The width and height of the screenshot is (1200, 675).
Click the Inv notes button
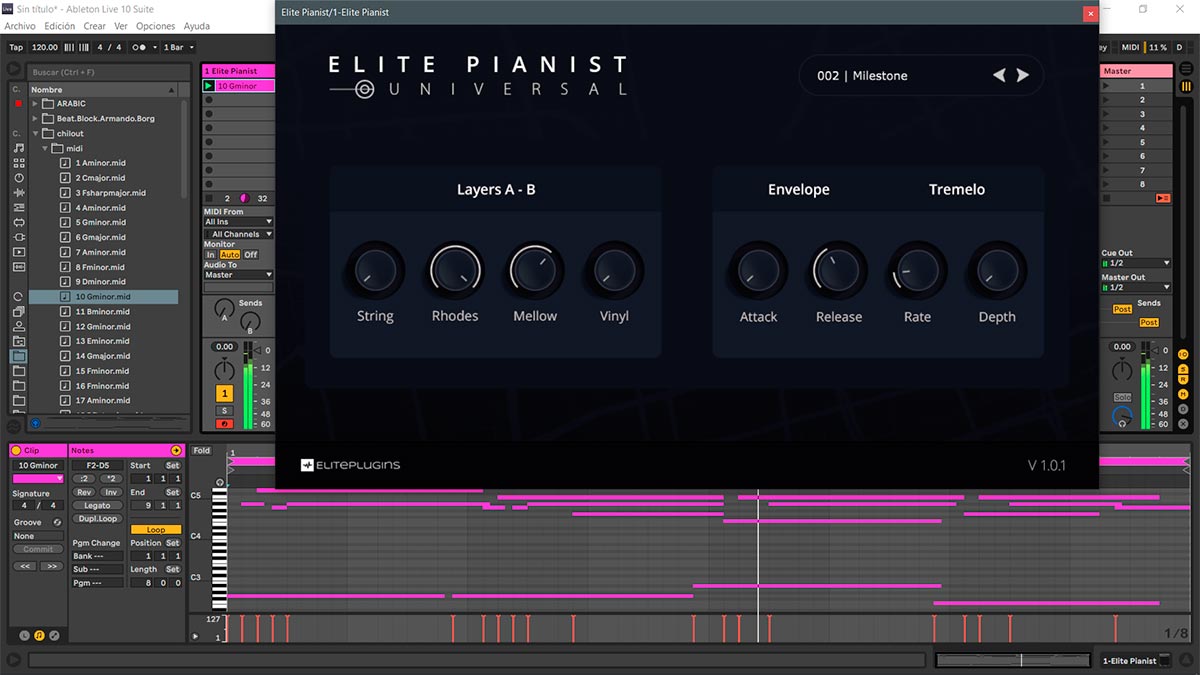[111, 492]
